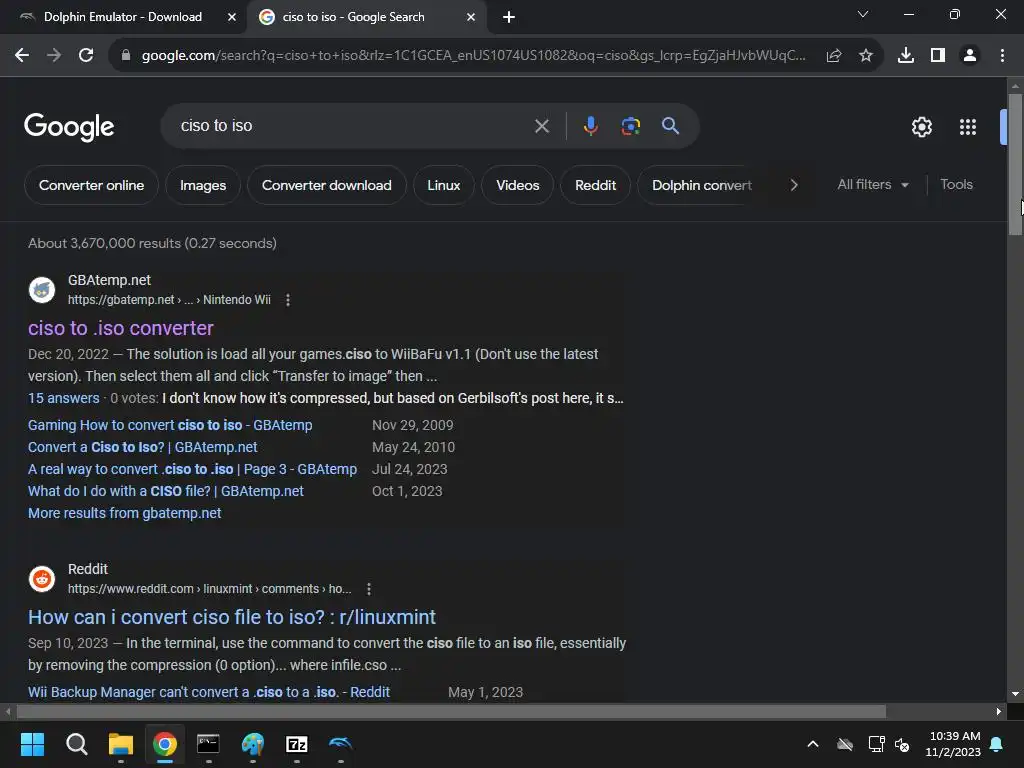Open What do I do with a CISO file link
Screen dimensions: 1024x768
pyautogui.click(x=166, y=491)
